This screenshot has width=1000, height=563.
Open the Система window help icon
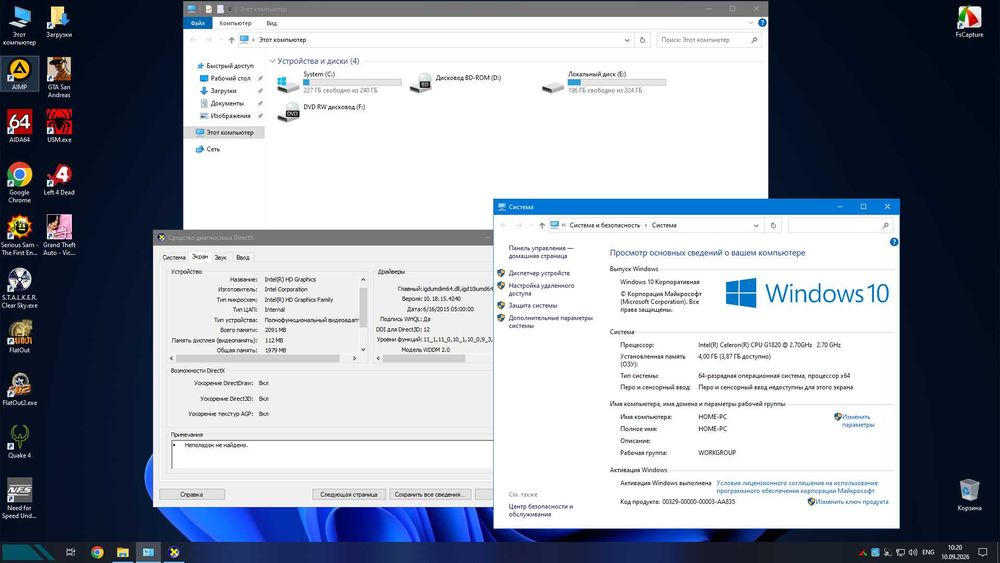click(x=893, y=242)
